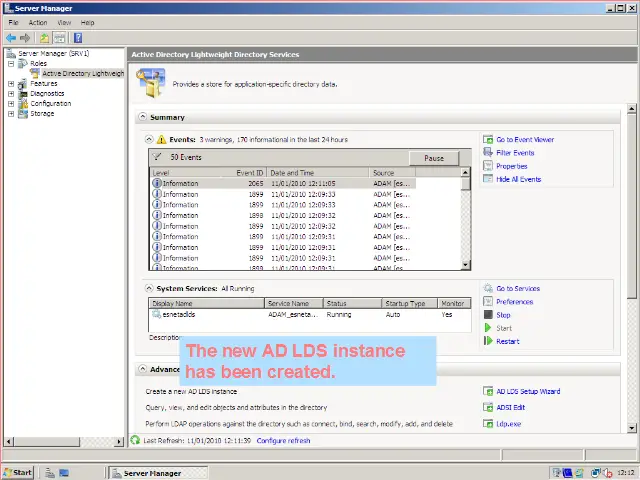Collapse the Events section chevron
This screenshot has height=480, width=640.
pyautogui.click(x=149, y=140)
